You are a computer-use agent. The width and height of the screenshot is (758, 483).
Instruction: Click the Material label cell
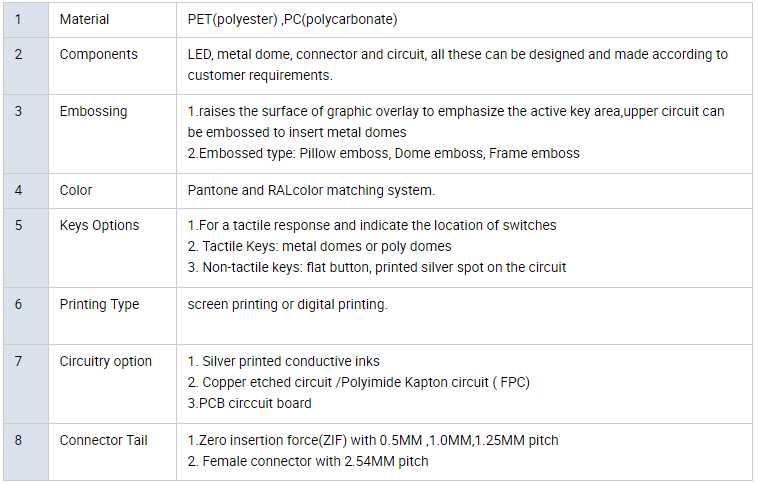tap(85, 19)
